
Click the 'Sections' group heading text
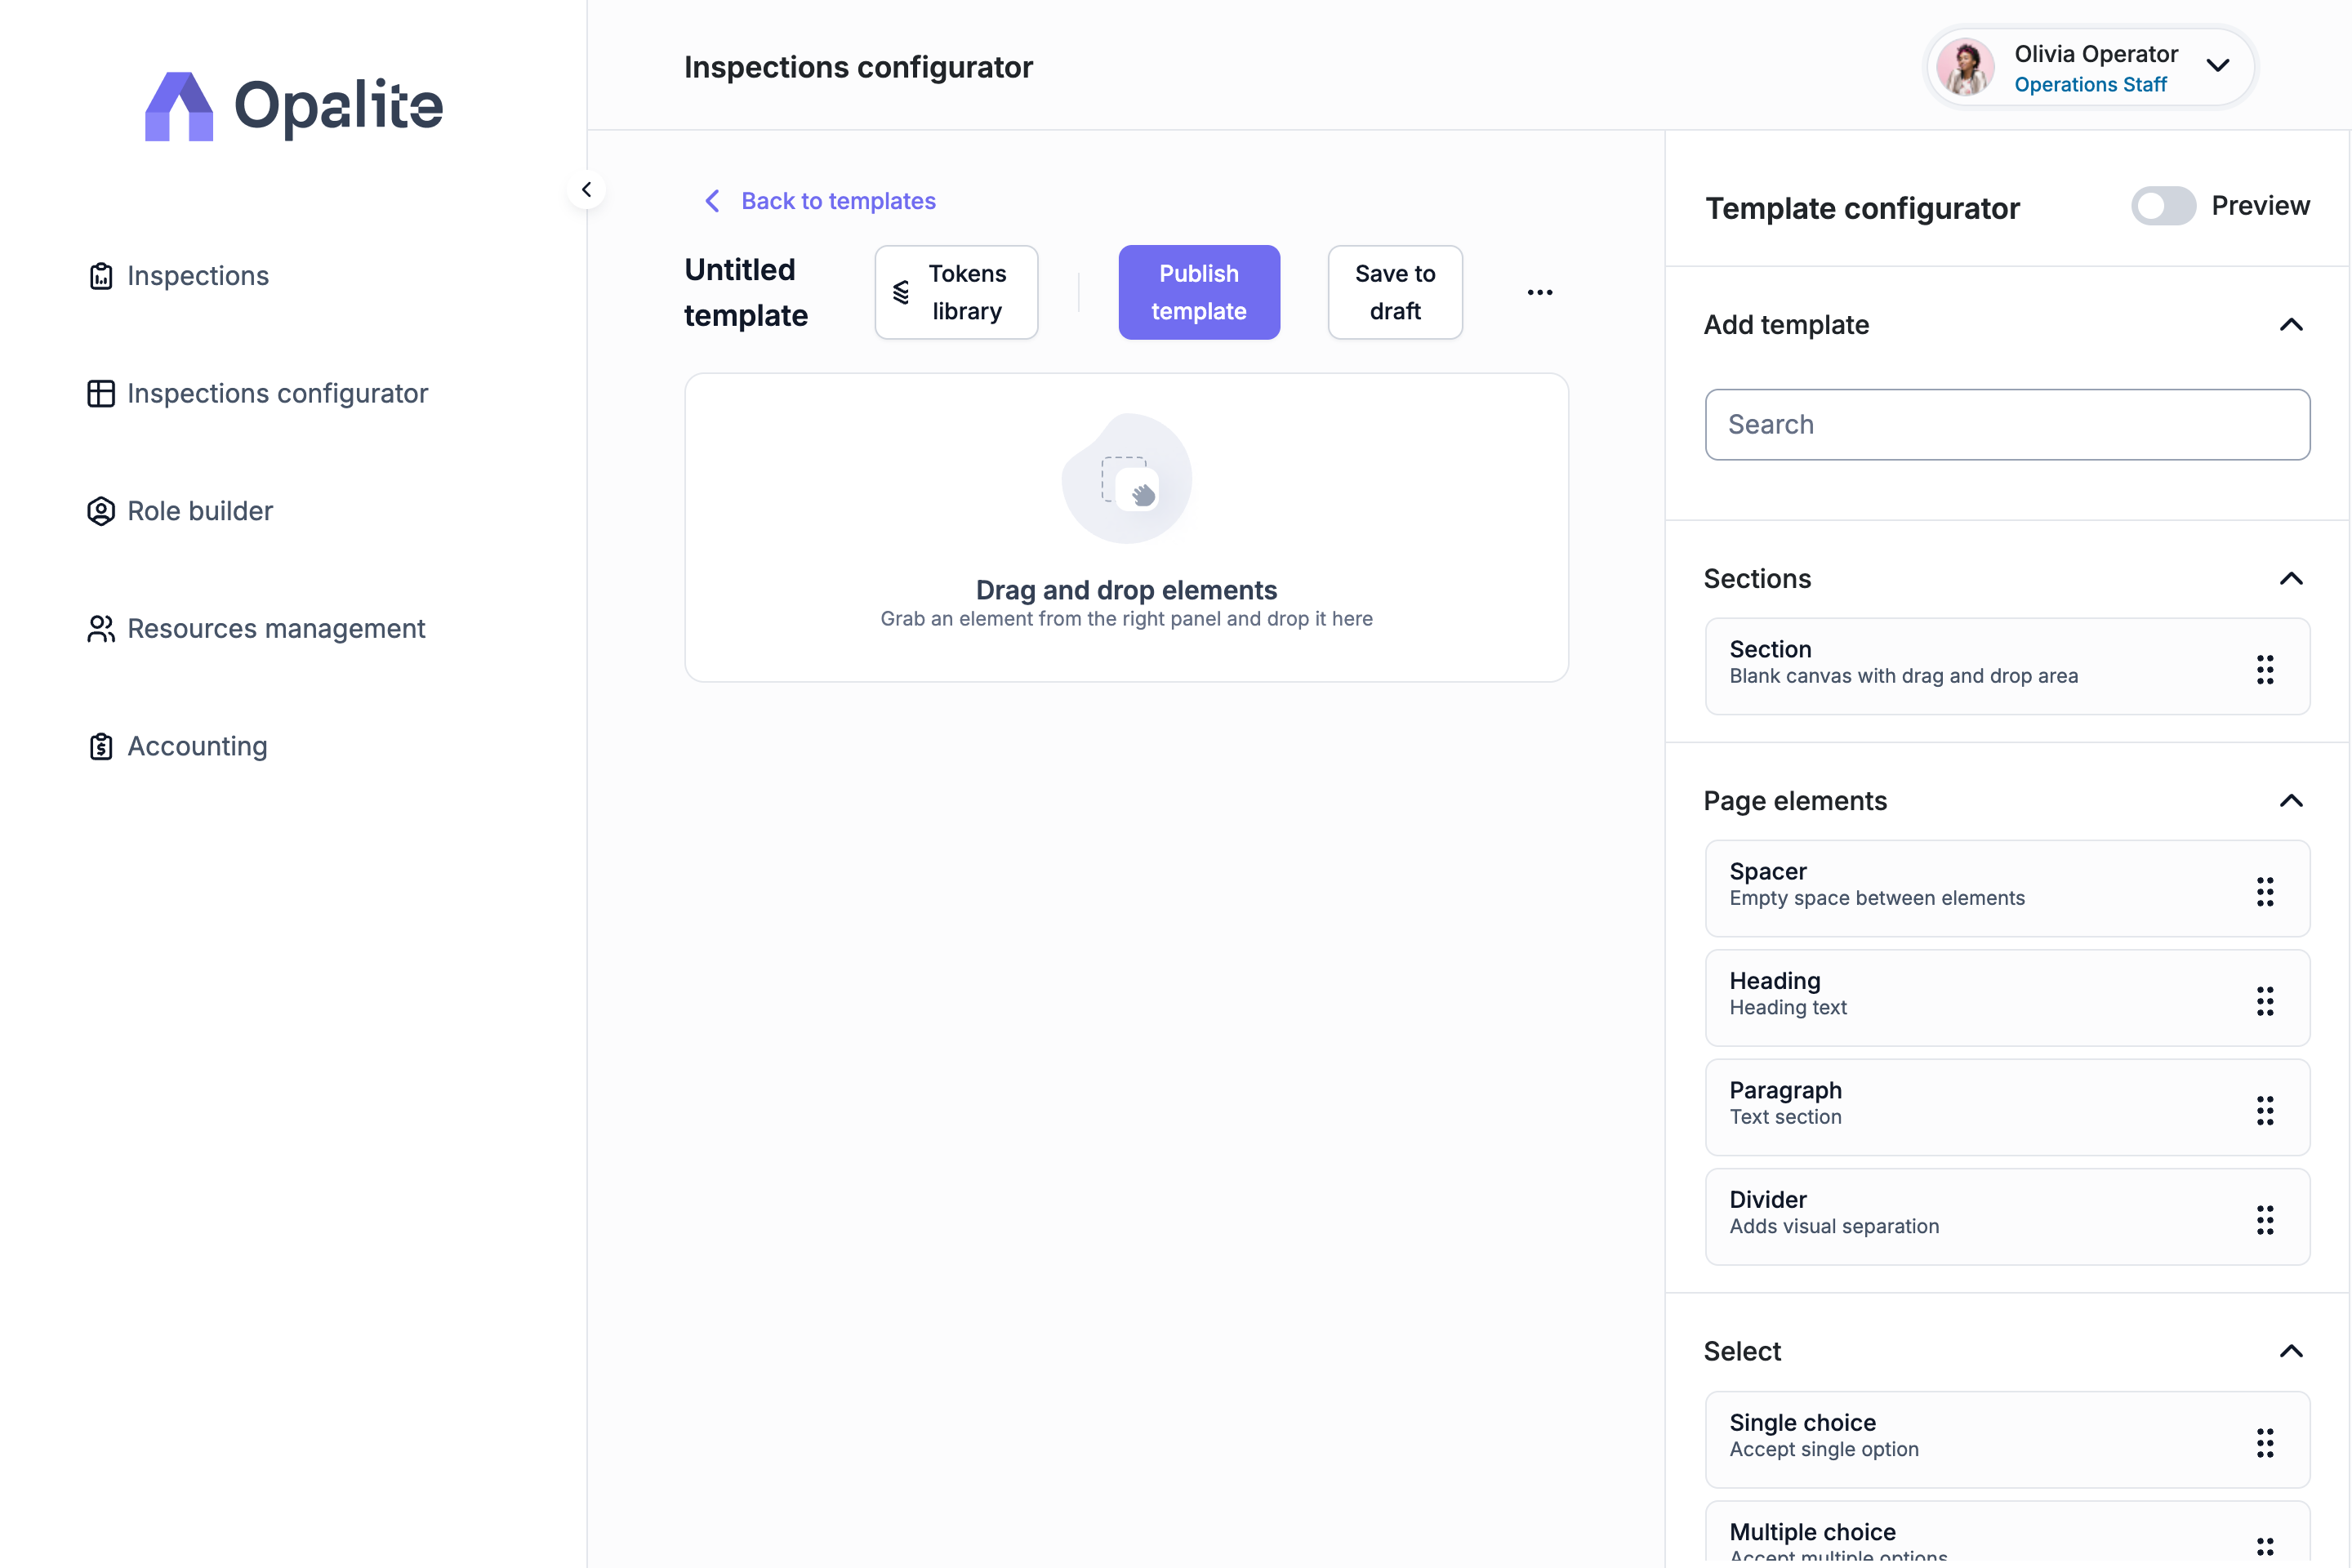(1757, 579)
